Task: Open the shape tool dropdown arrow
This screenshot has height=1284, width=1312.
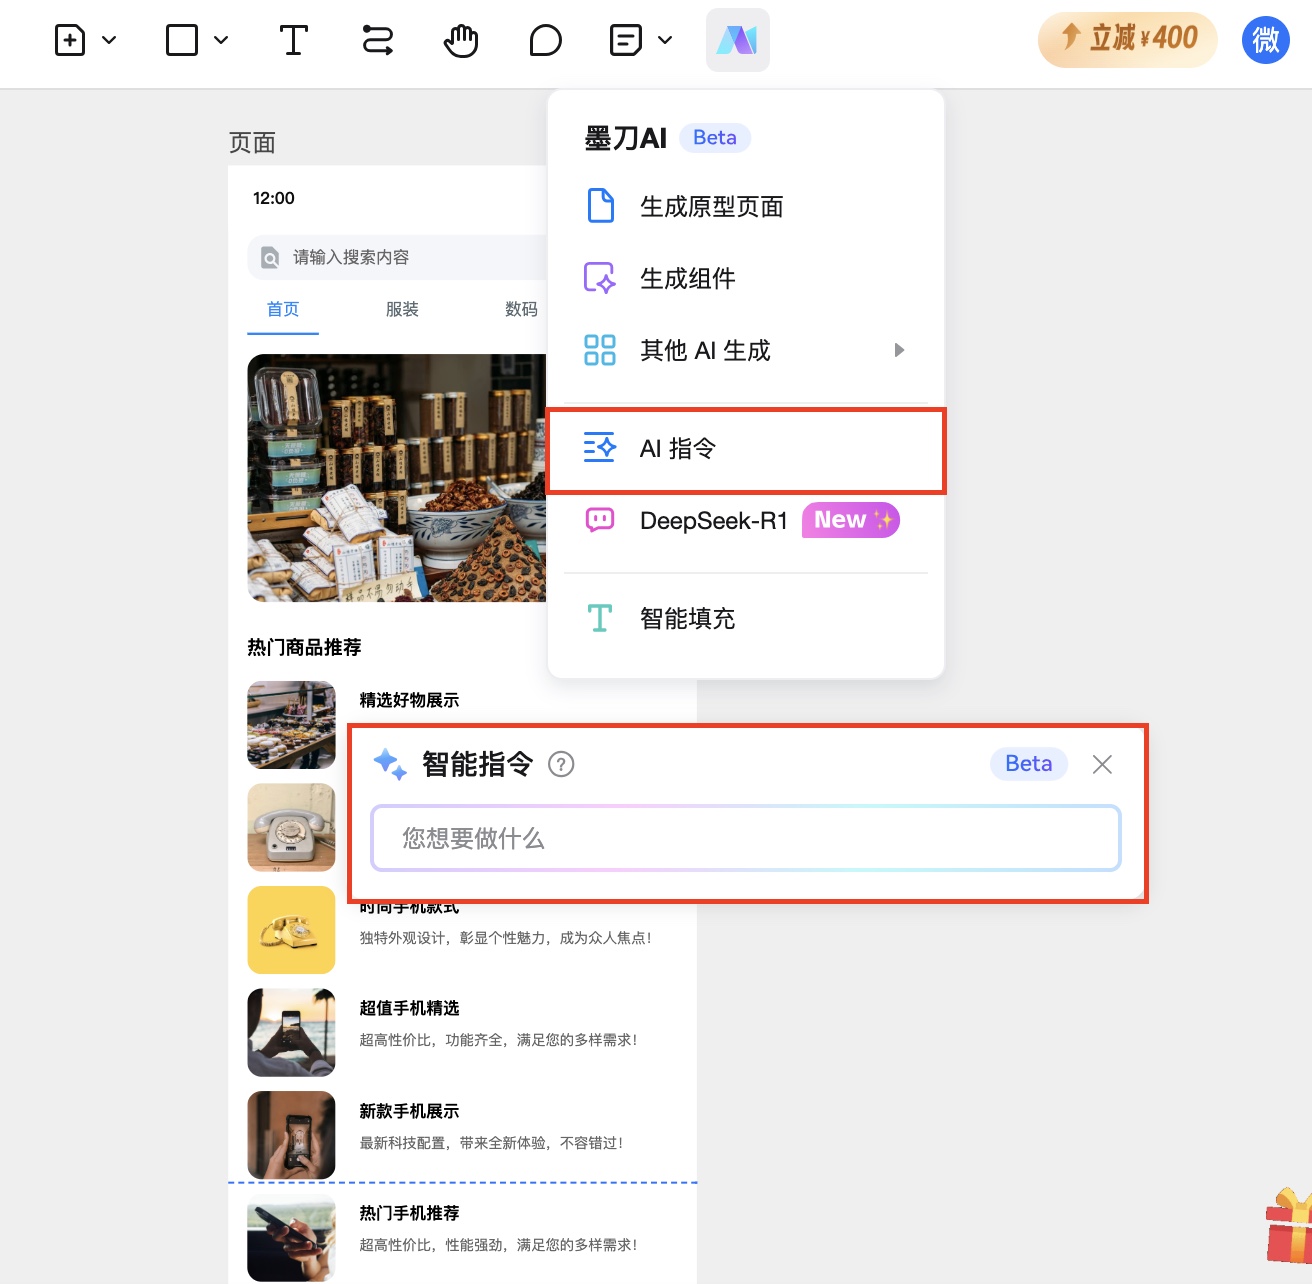Action: coord(222,40)
